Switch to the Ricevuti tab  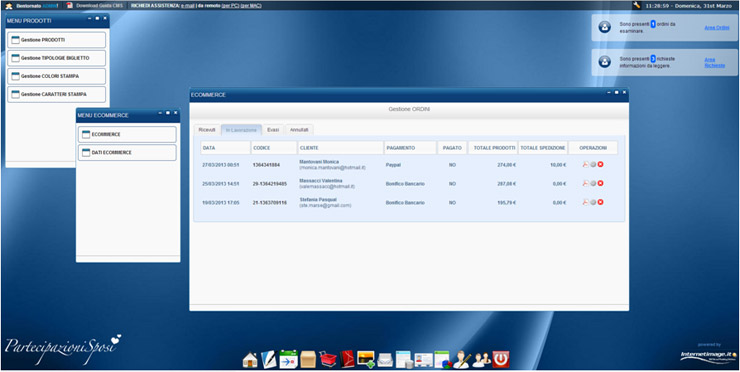click(207, 129)
